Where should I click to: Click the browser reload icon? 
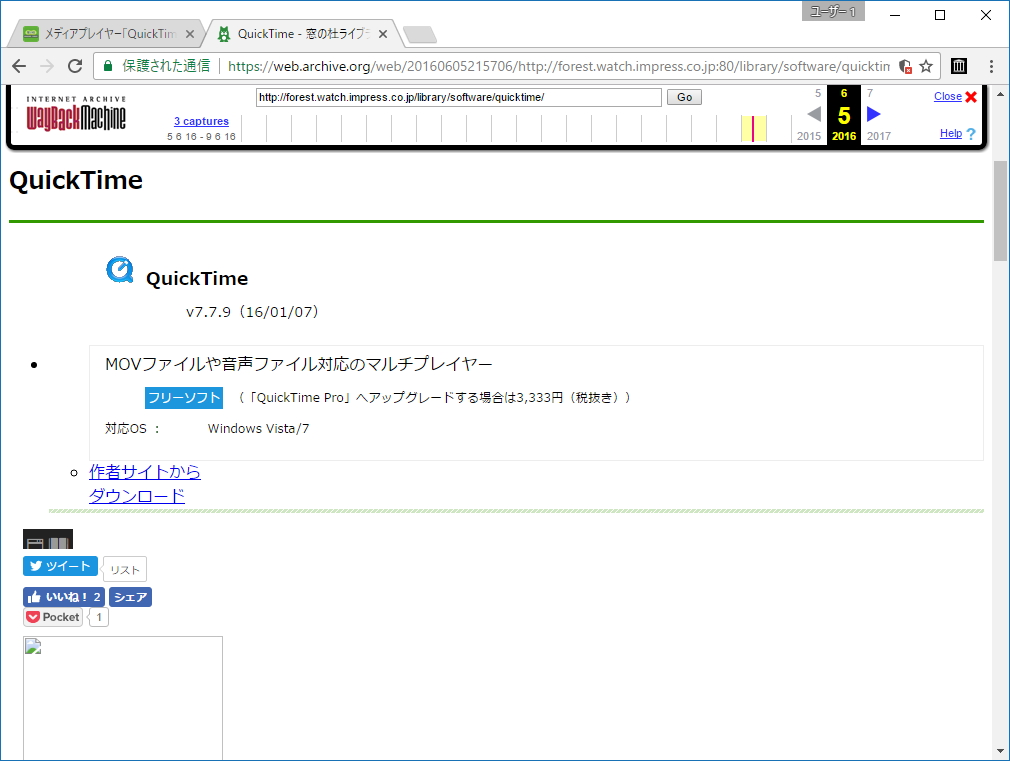pyautogui.click(x=75, y=64)
